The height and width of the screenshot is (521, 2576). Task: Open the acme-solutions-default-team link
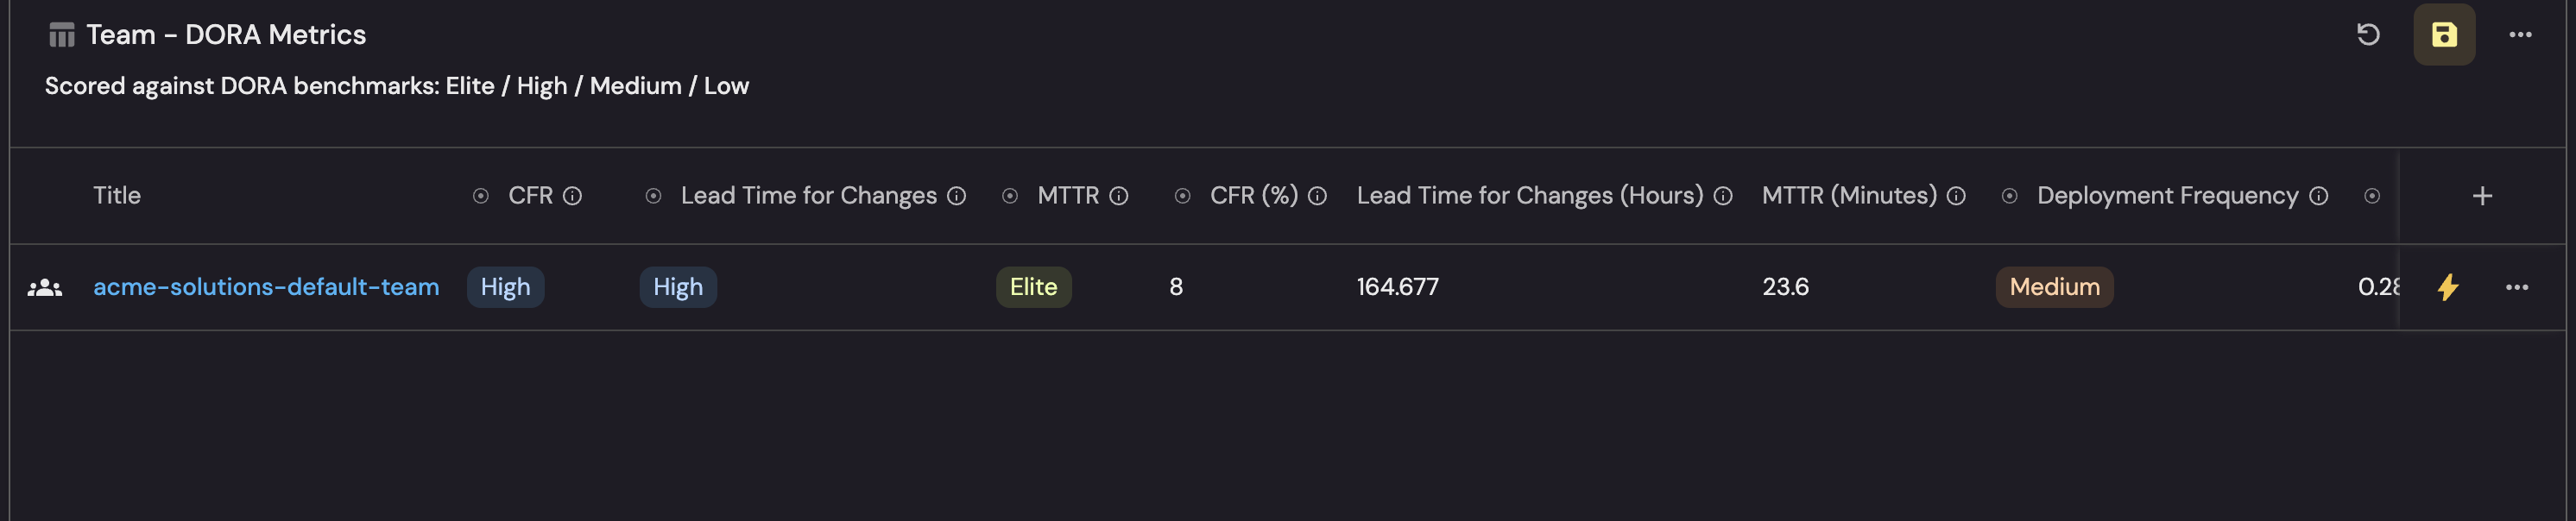266,287
